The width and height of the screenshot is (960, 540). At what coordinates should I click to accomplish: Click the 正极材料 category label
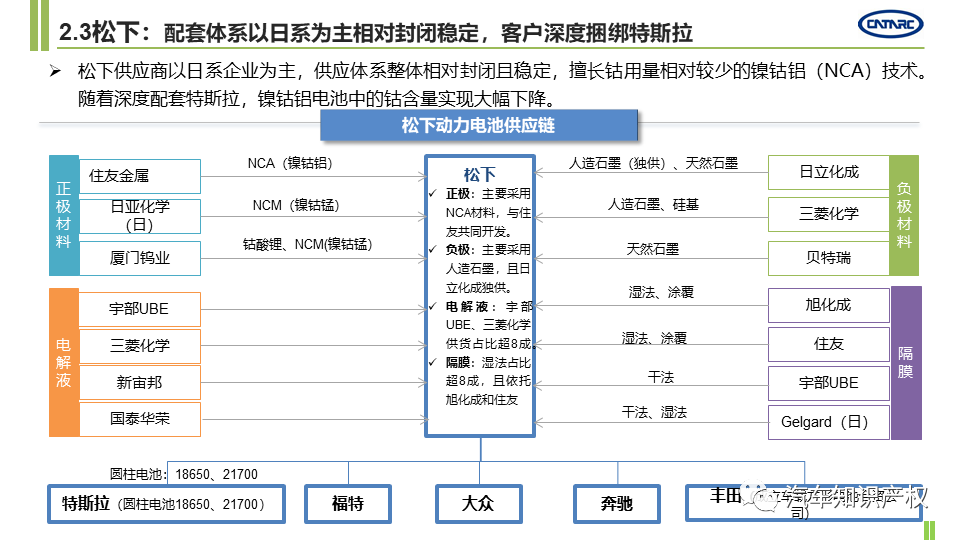64,215
